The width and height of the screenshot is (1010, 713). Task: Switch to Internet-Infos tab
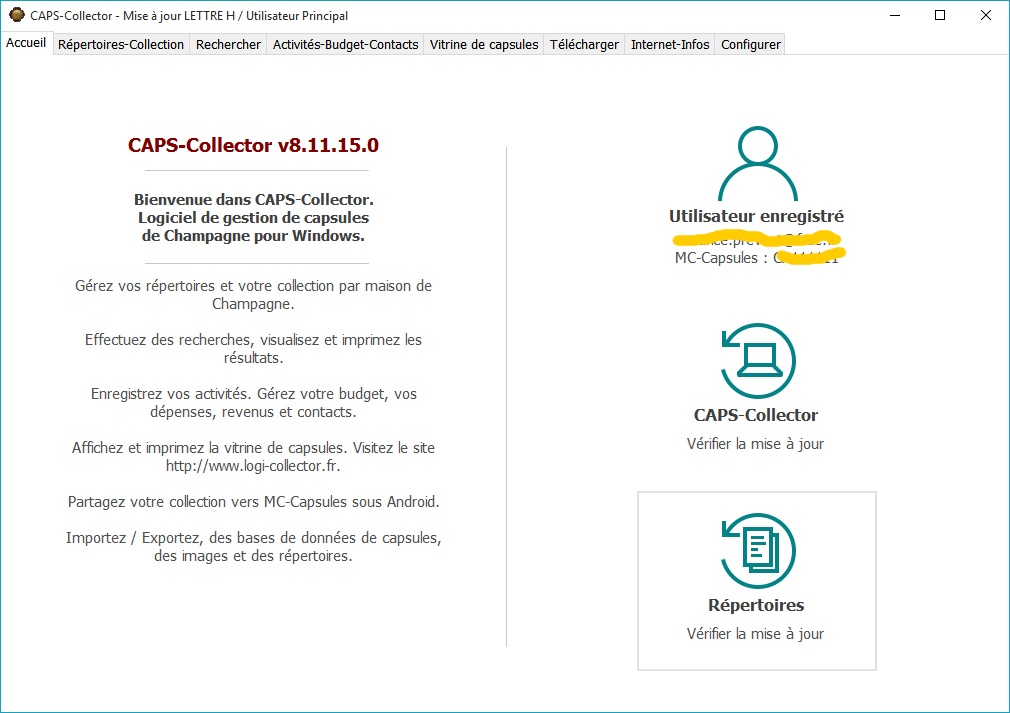(x=670, y=44)
